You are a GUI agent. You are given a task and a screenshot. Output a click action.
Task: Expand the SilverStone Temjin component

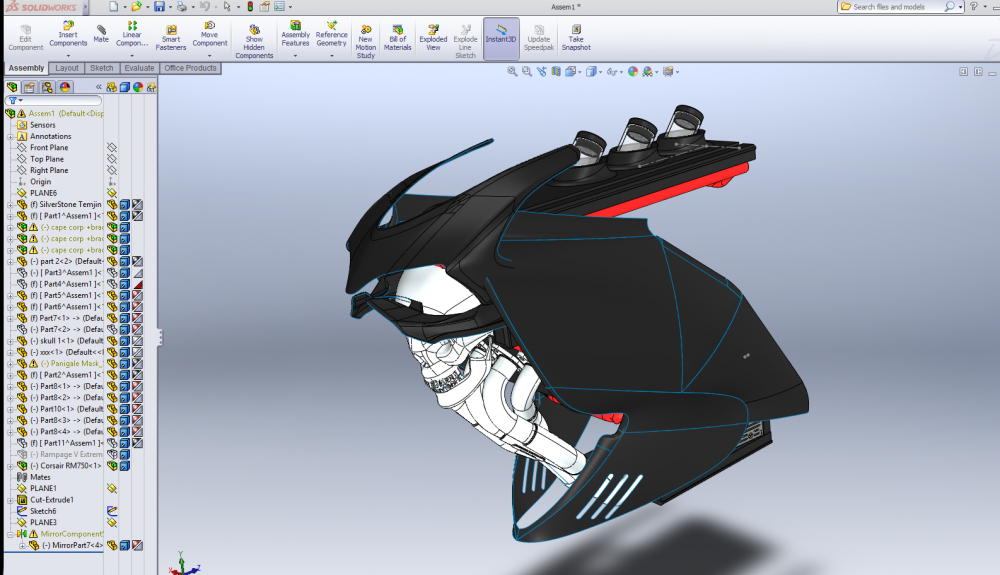(x=10, y=205)
